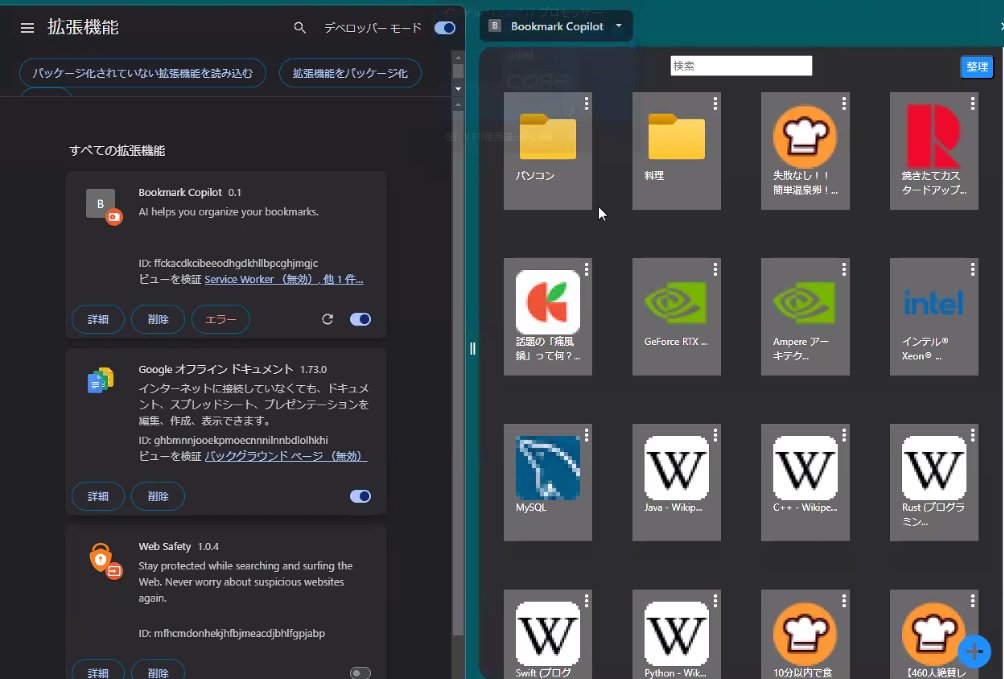
Task: Open the バックグラウンド ページ (無効) link
Action: tap(286, 456)
